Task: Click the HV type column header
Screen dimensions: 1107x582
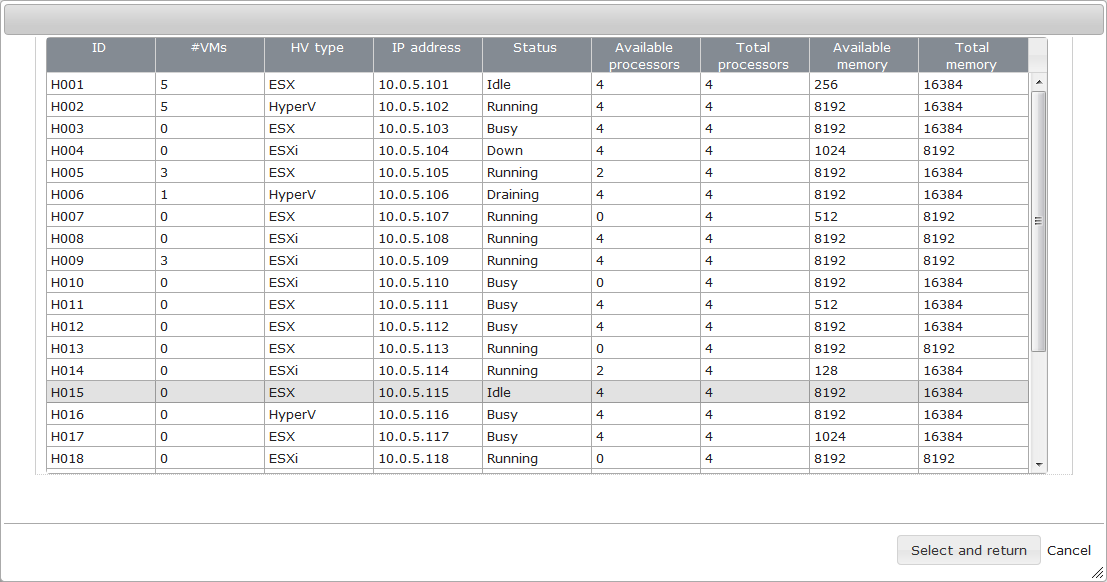Action: (x=318, y=55)
